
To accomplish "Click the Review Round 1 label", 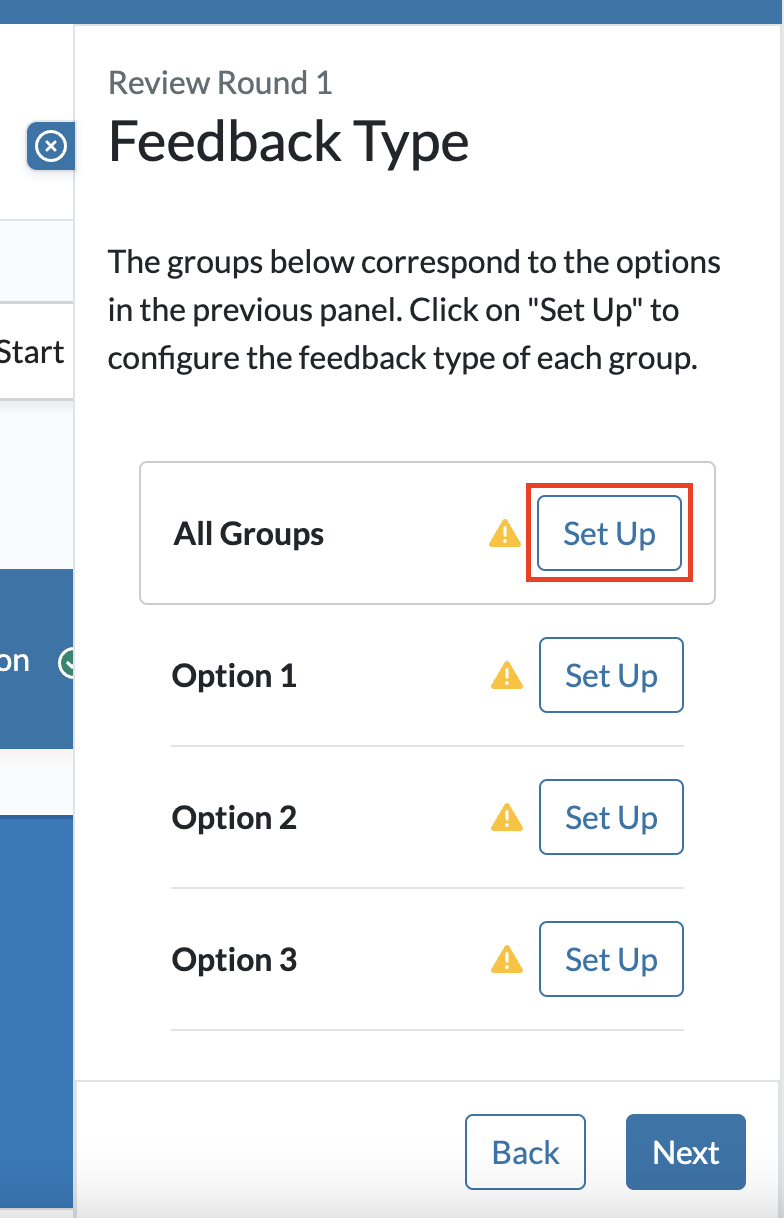I will 221,83.
